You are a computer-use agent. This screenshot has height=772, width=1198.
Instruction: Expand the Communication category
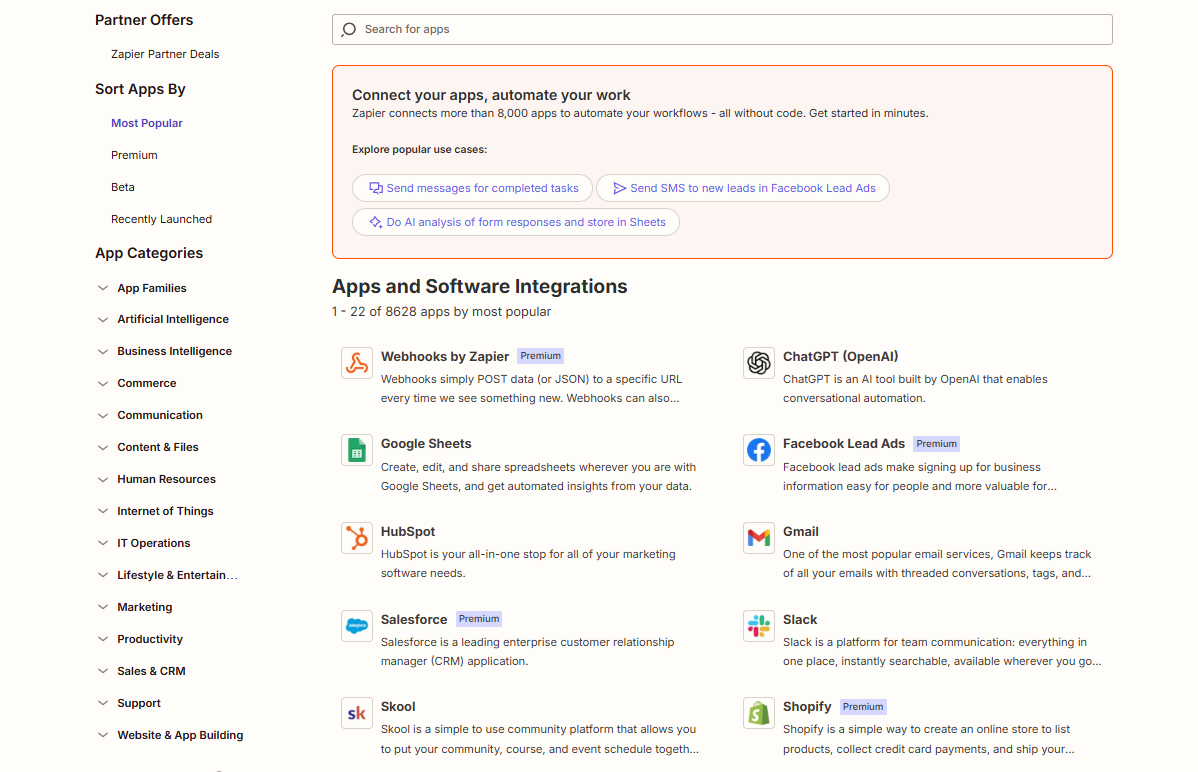pos(103,416)
